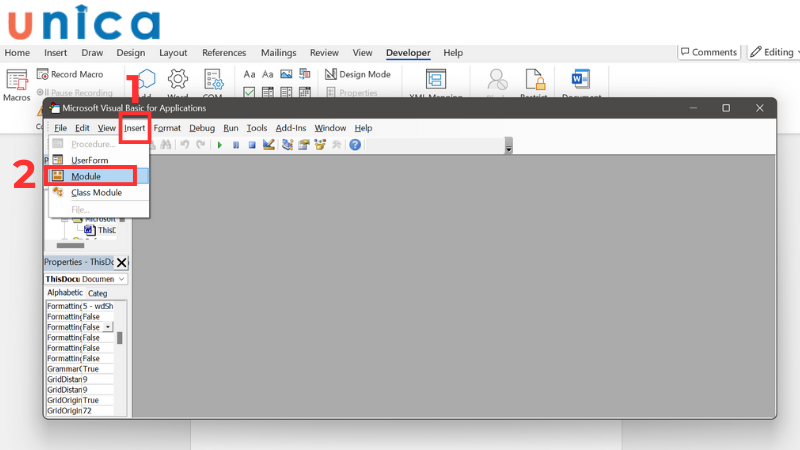Toggle Design Mode in Developer ribbon
The width and height of the screenshot is (800, 450).
click(358, 74)
